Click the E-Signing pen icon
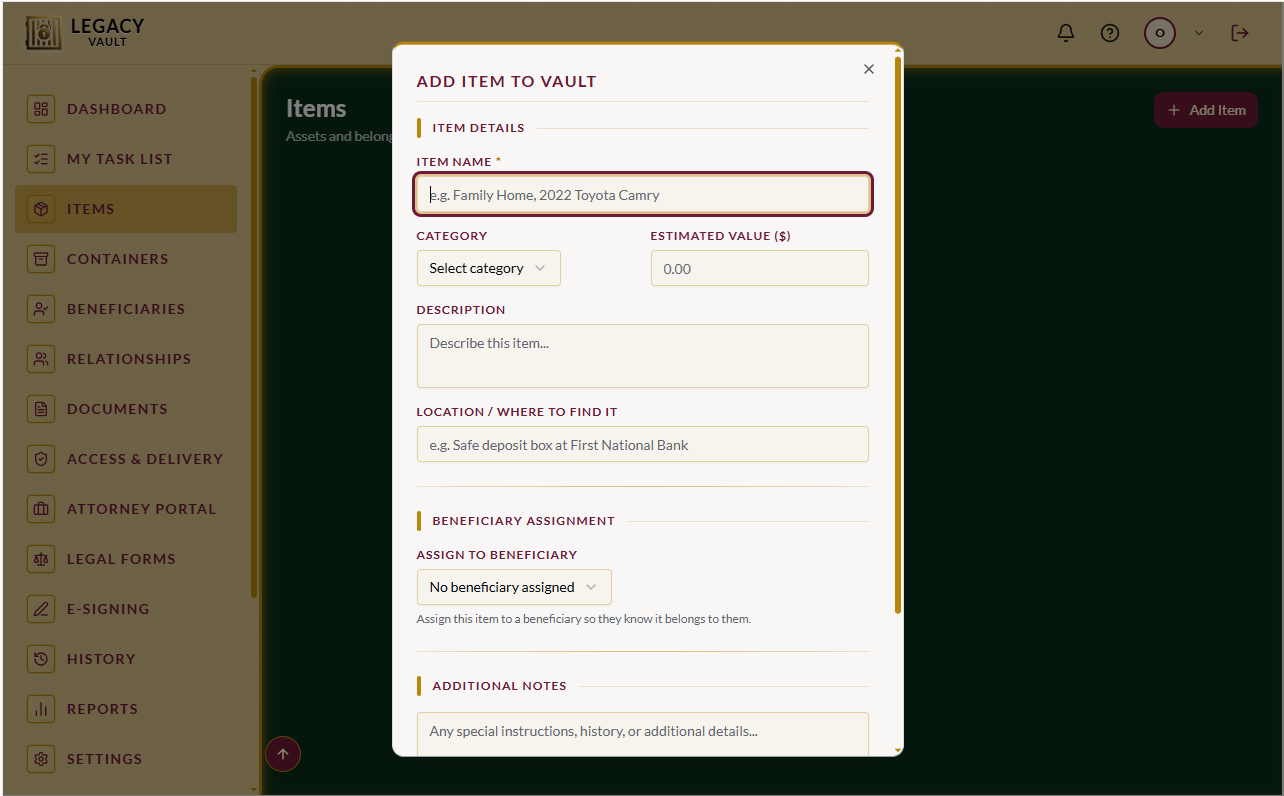Screen dimensions: 1284x796 [x=41, y=609]
